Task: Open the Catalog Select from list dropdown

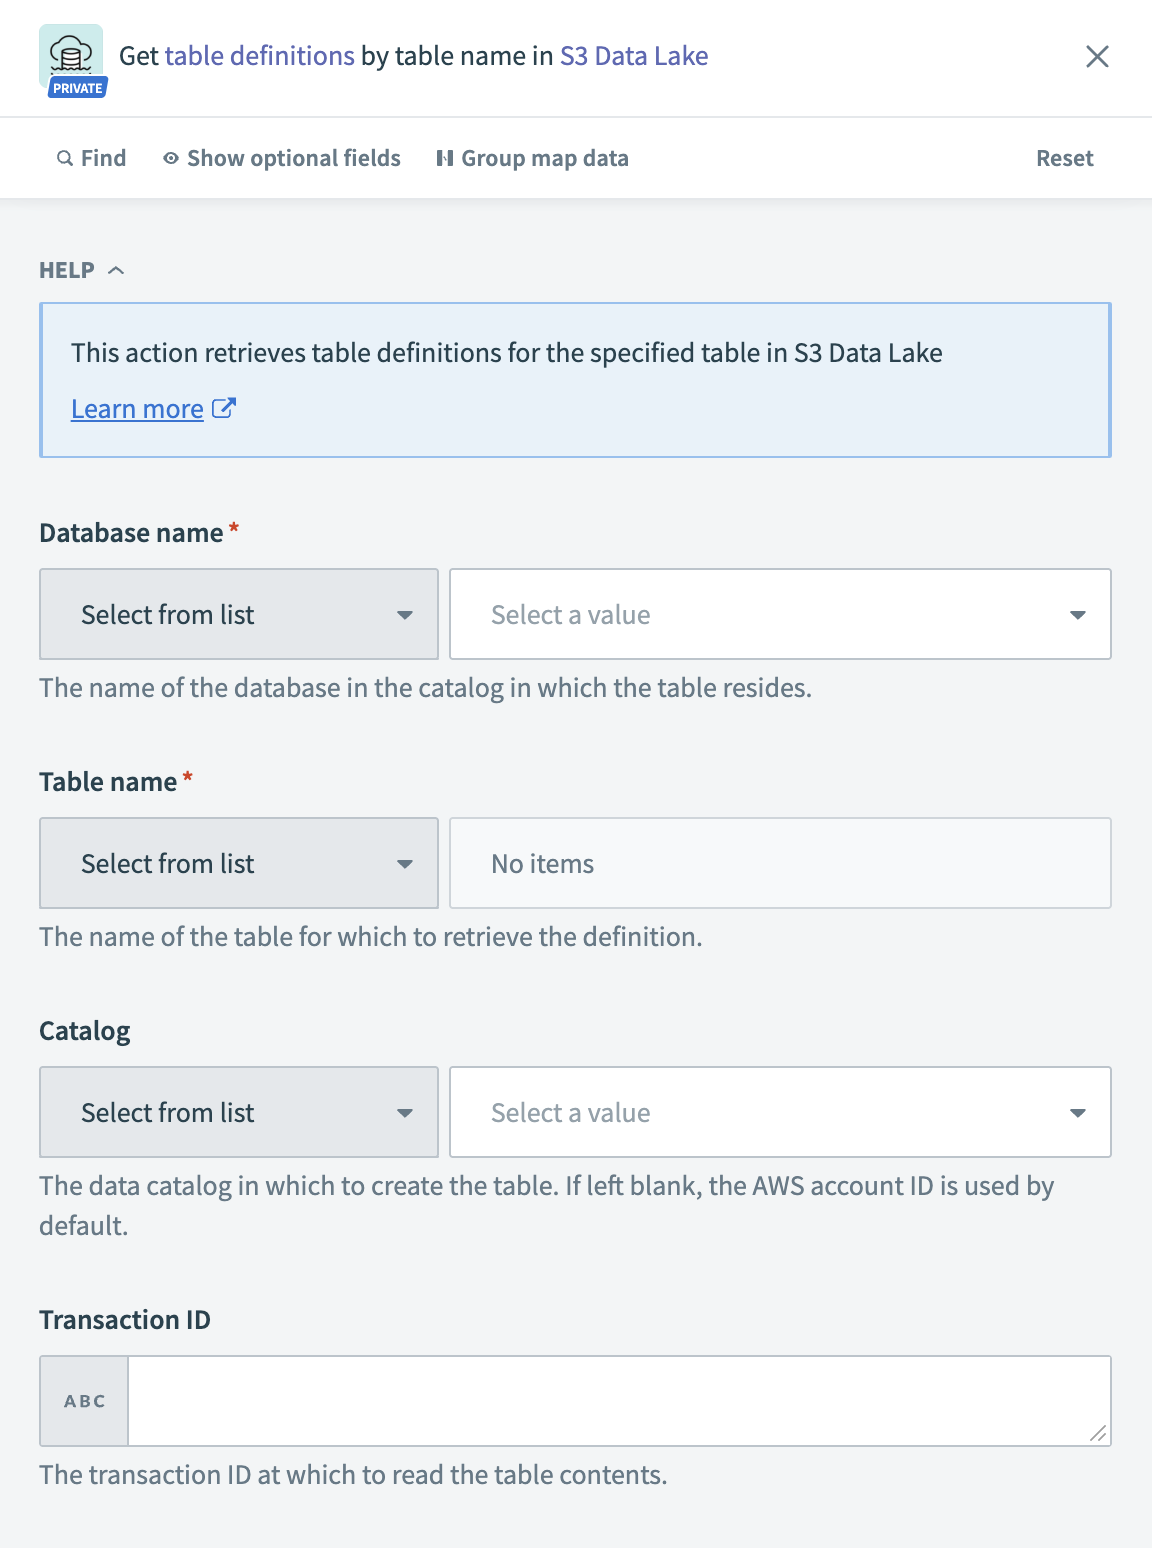Action: (238, 1112)
